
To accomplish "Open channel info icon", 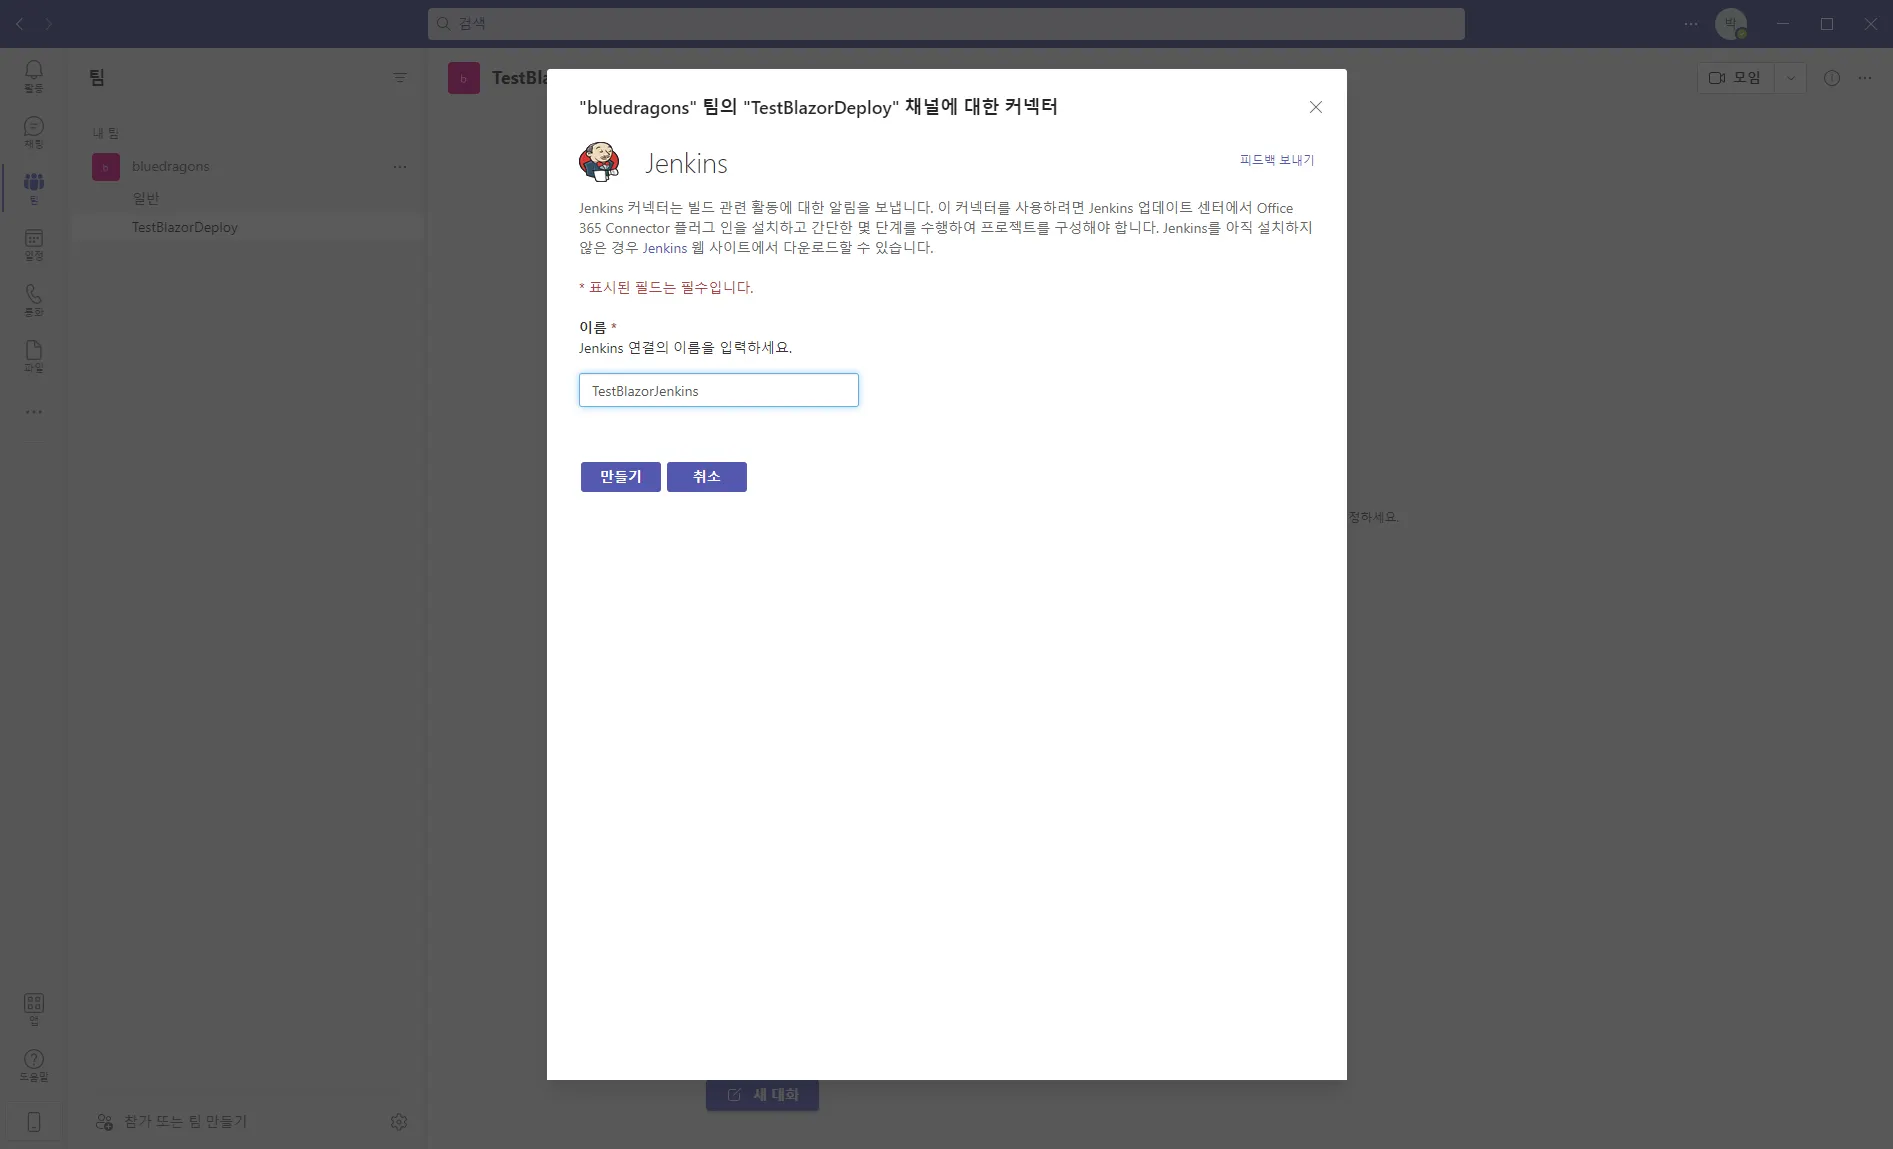I will (x=1832, y=78).
